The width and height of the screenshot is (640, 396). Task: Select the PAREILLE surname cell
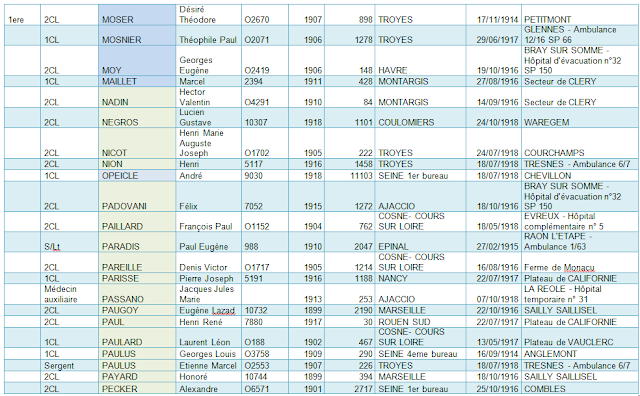point(137,263)
